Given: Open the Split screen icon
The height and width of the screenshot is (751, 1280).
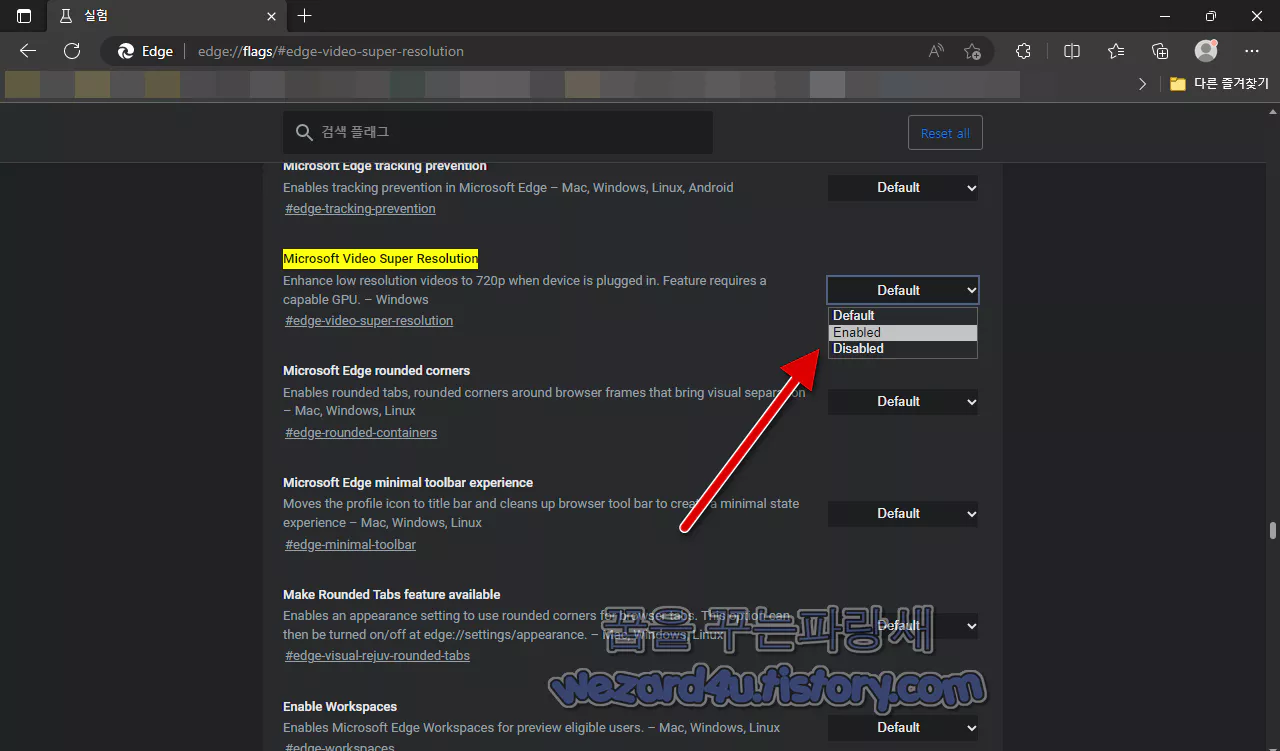Looking at the screenshot, I should coord(1071,51).
